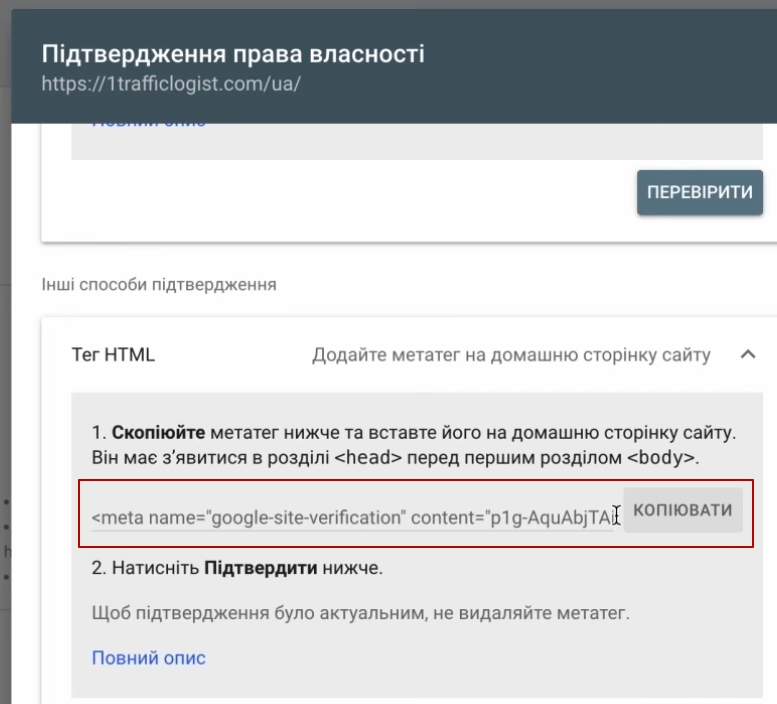
Task: Click the Натисніть text in step 2
Action: 154,568
